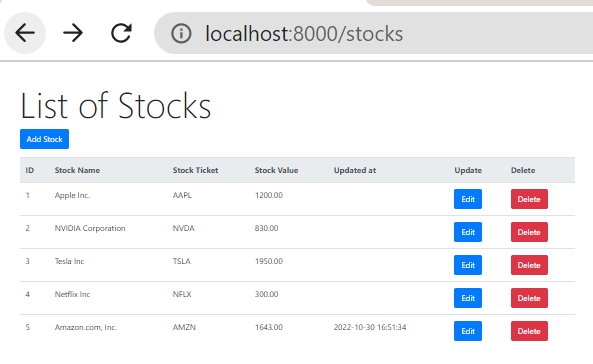Click the Updated at column header
The height and width of the screenshot is (364, 593).
355,170
